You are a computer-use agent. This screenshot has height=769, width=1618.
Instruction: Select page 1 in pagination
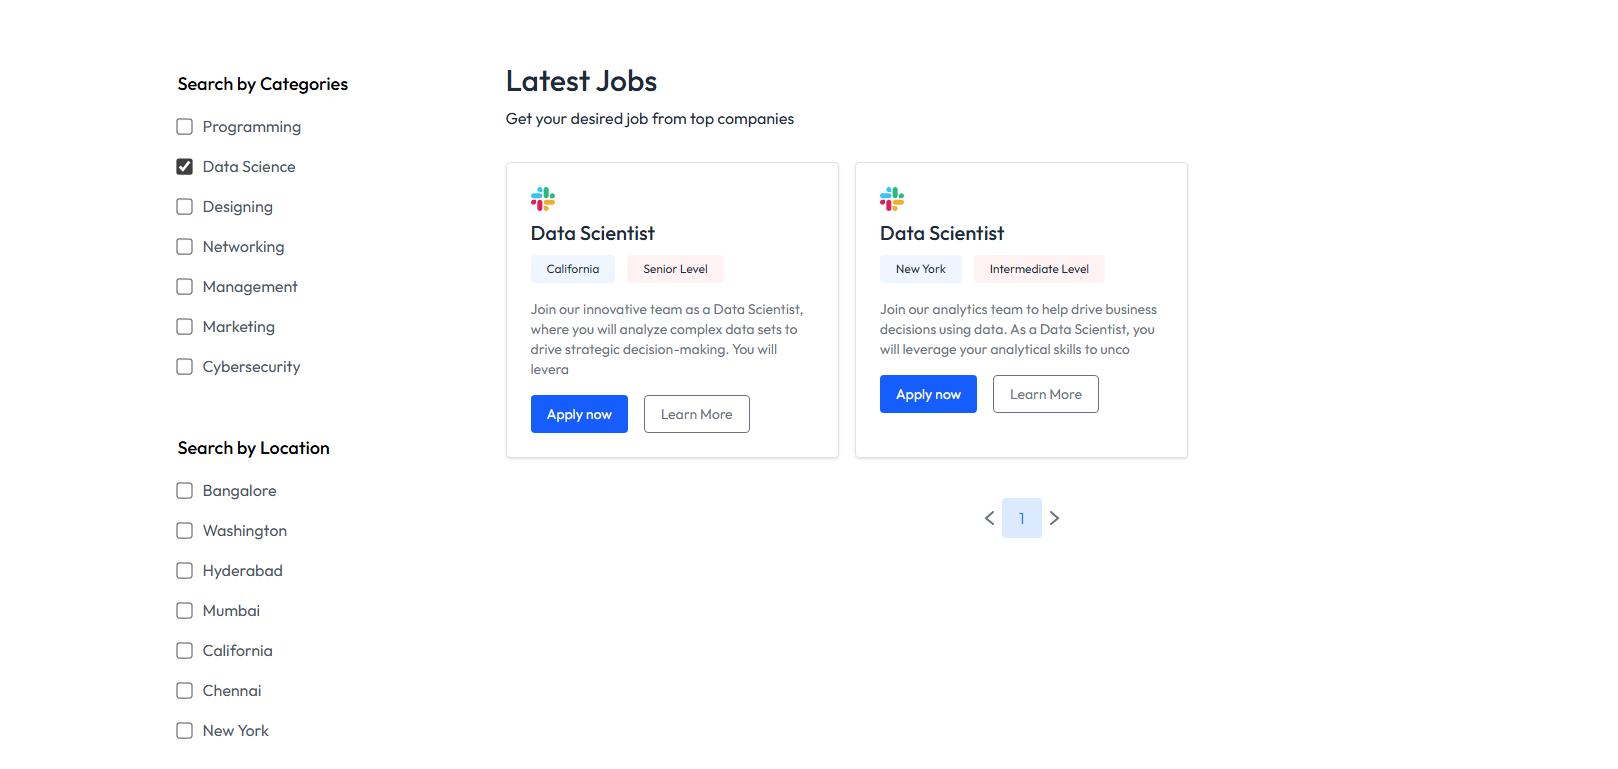[x=1021, y=518]
